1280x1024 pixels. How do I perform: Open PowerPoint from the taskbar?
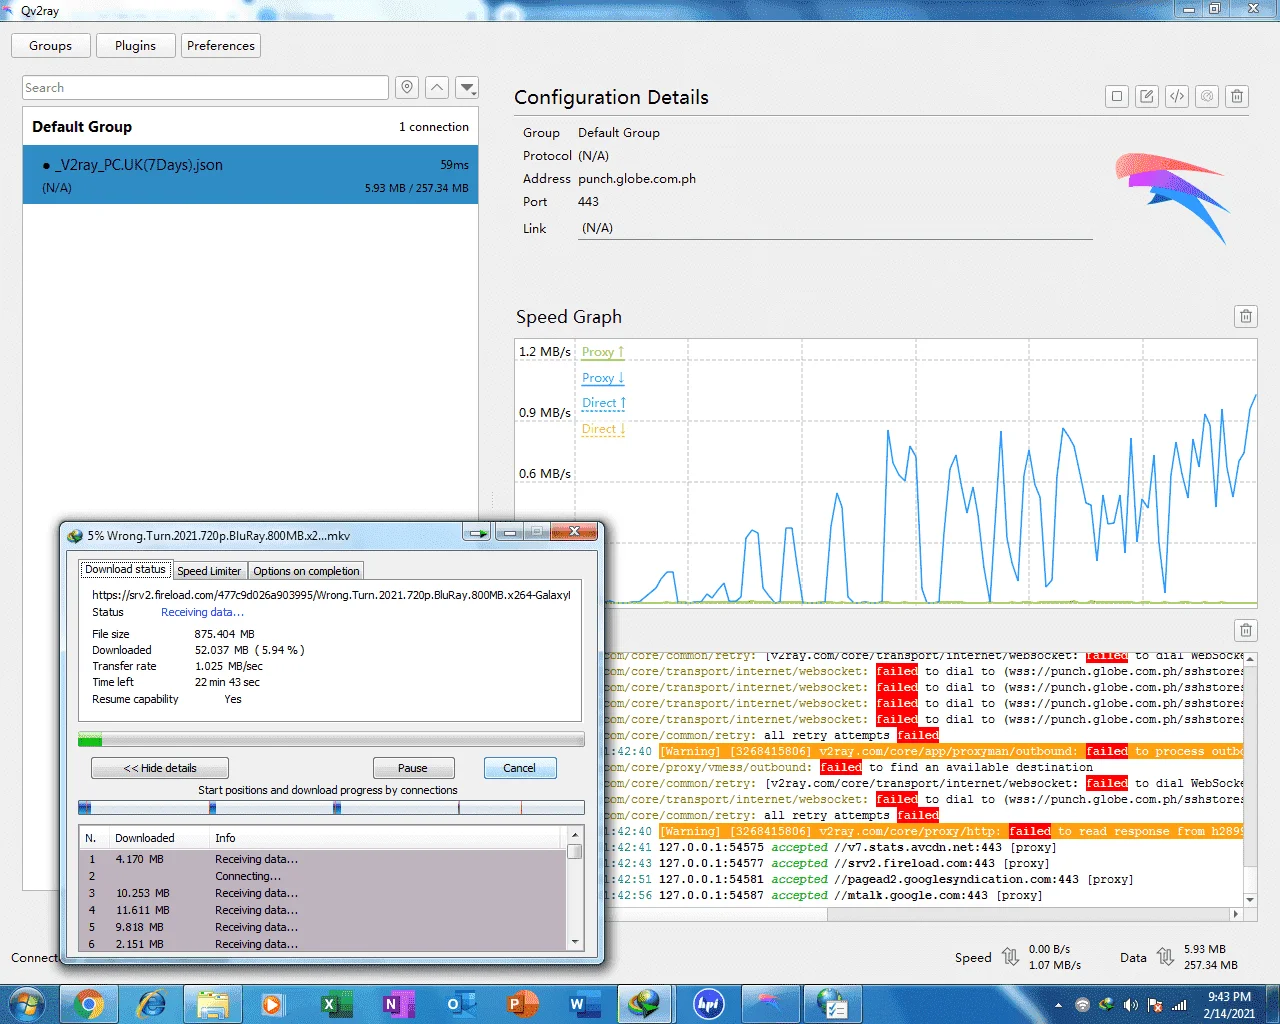521,1004
